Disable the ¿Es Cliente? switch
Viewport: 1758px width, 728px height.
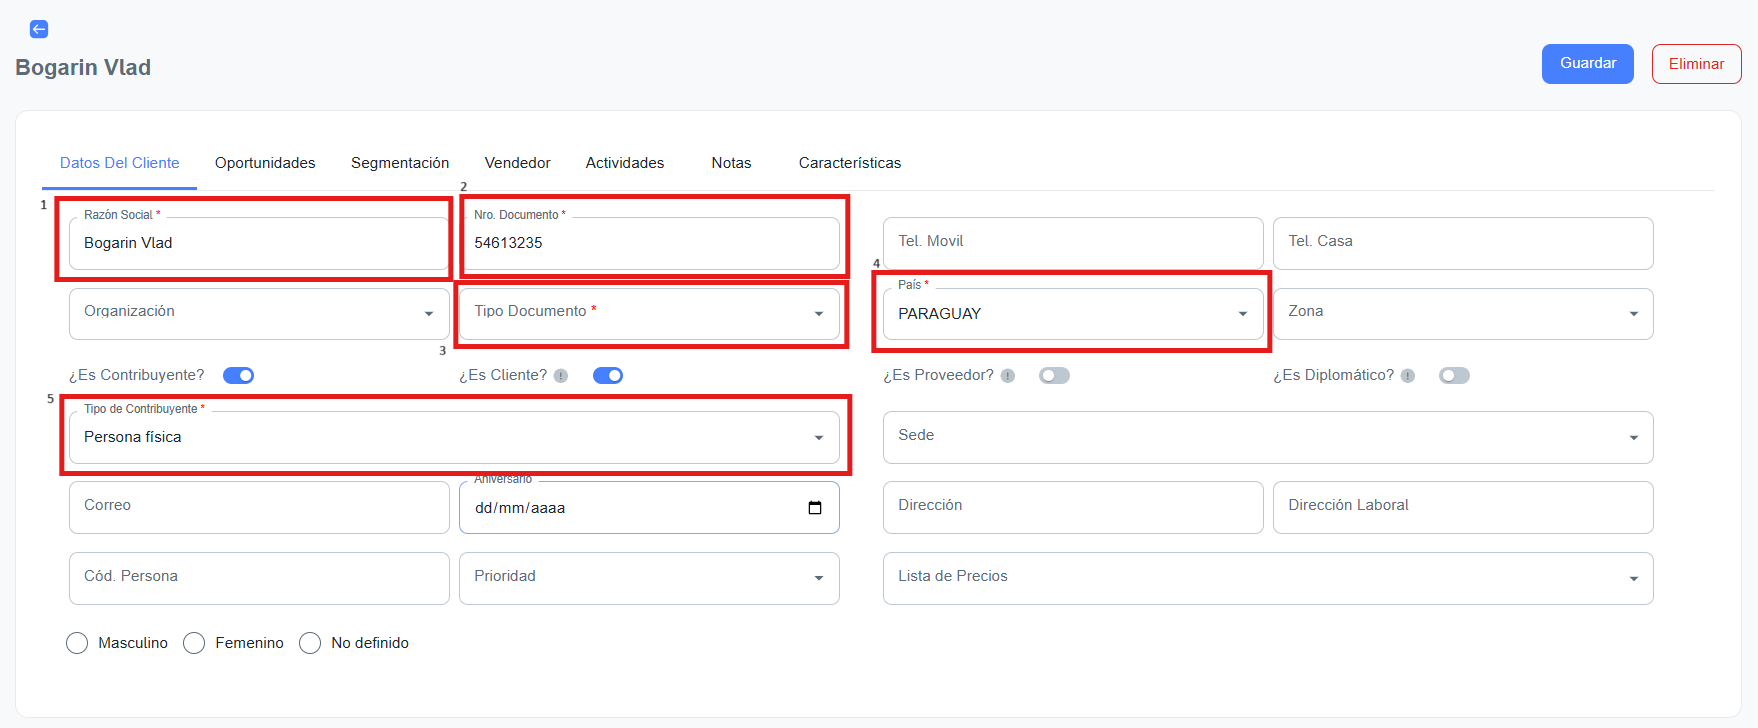click(x=608, y=376)
